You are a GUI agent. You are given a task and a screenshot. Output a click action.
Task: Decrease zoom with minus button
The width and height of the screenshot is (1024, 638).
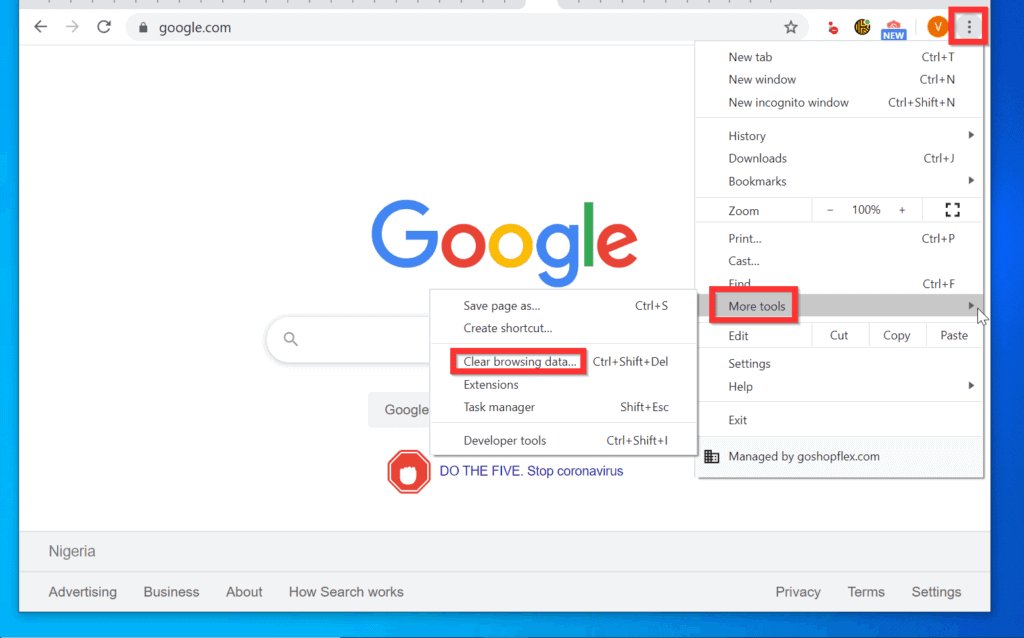click(830, 210)
